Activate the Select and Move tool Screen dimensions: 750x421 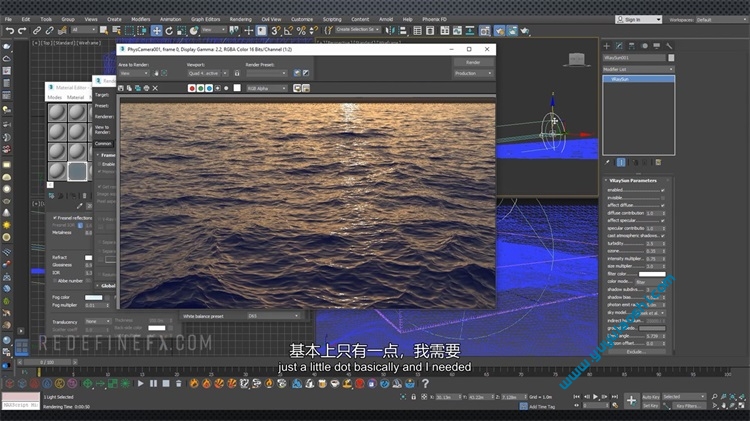tap(156, 31)
